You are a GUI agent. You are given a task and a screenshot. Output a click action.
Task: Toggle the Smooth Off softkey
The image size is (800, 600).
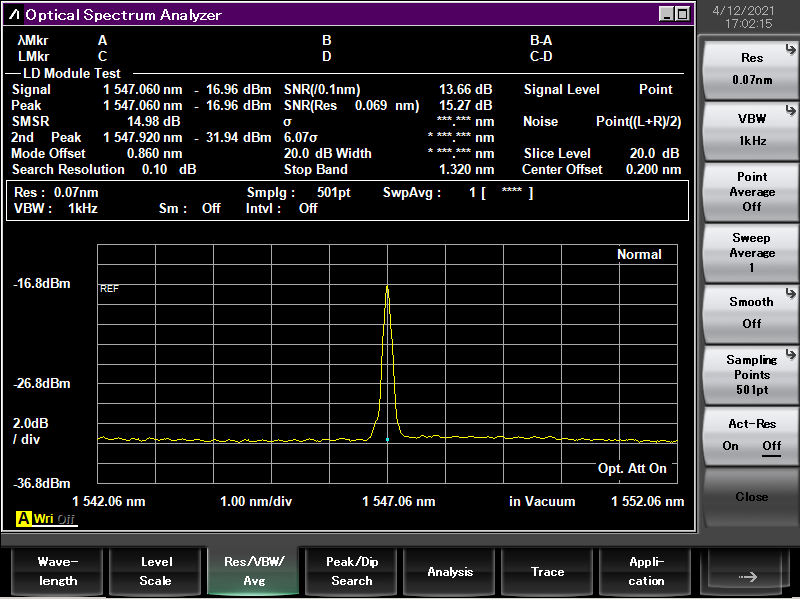(751, 312)
